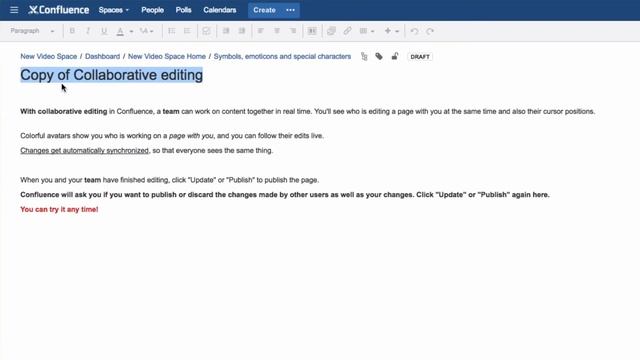Open Dashboard breadcrumb link
640x360 pixels.
tap(102, 56)
